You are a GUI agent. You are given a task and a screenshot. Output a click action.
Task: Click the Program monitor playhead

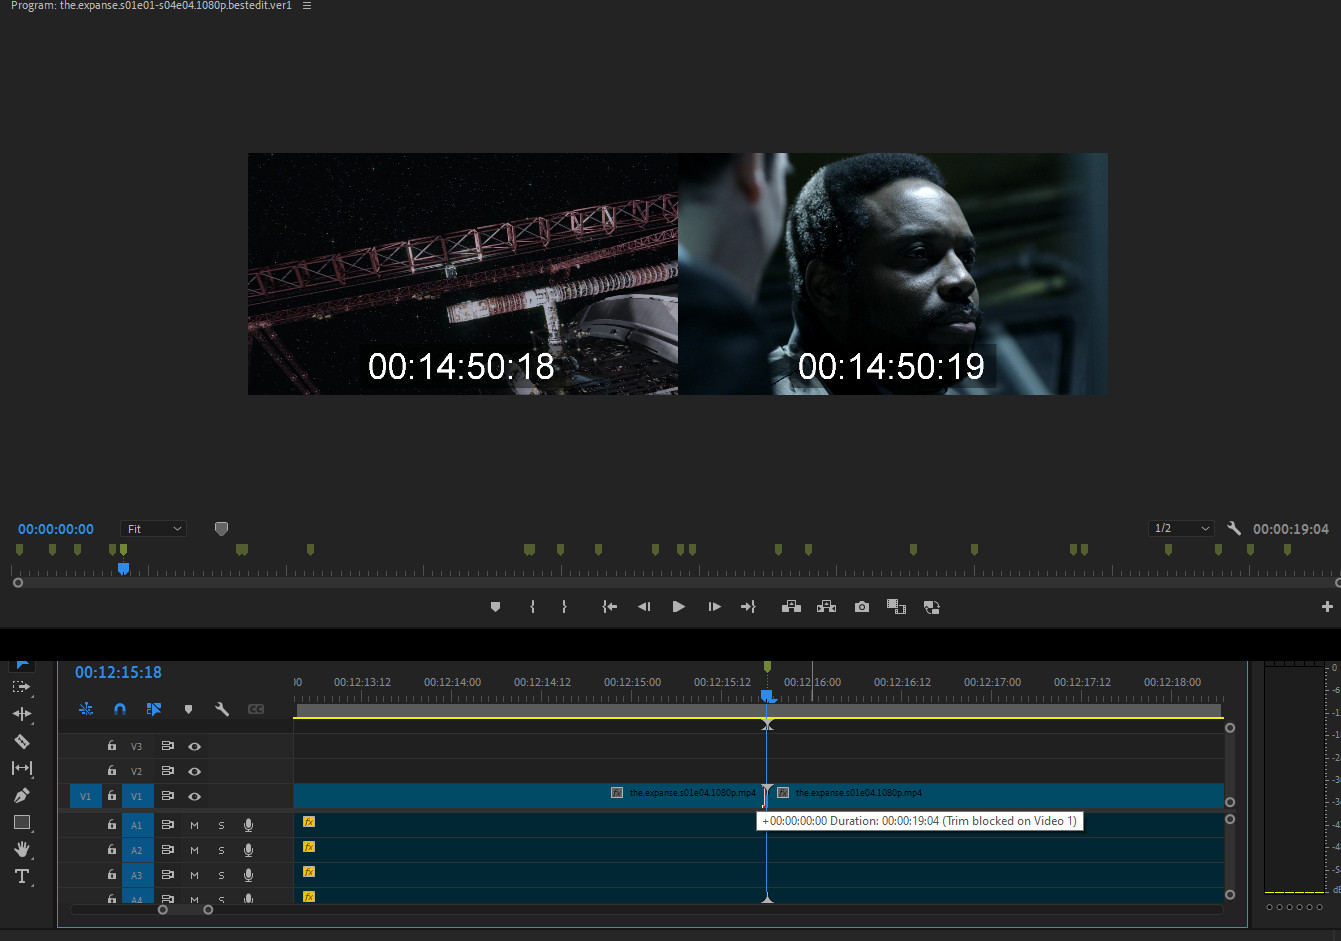coord(123,568)
